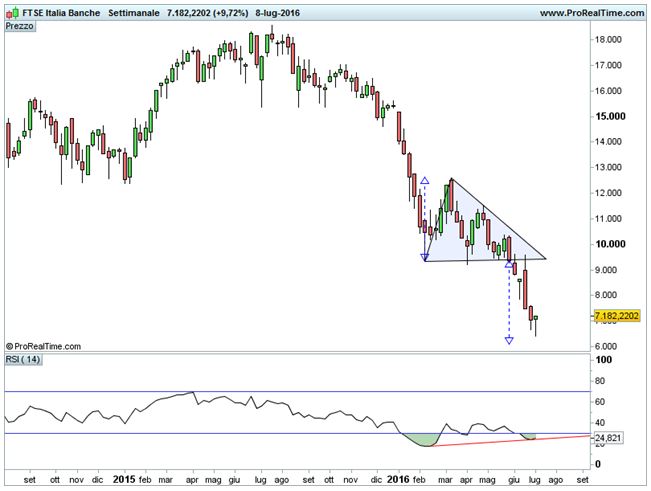
Task: Click the 18.000 price axis label
Action: pos(608,39)
